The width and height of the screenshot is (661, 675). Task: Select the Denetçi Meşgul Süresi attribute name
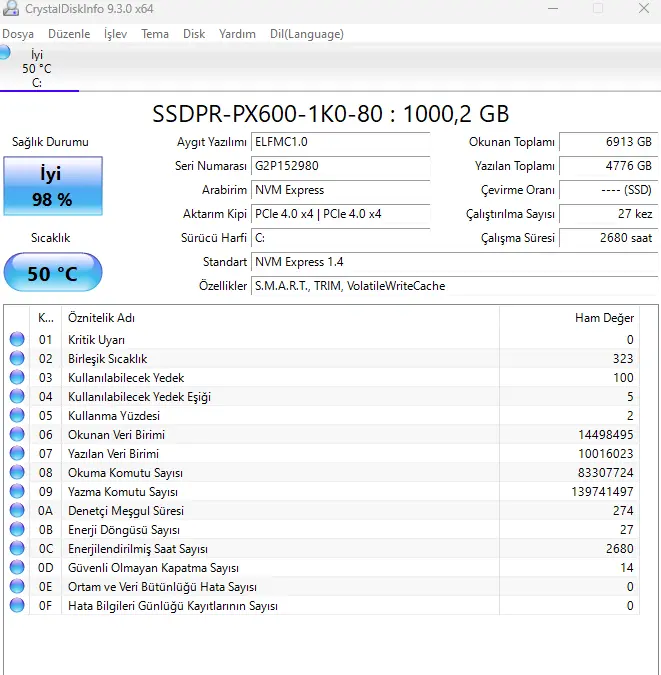coord(126,511)
